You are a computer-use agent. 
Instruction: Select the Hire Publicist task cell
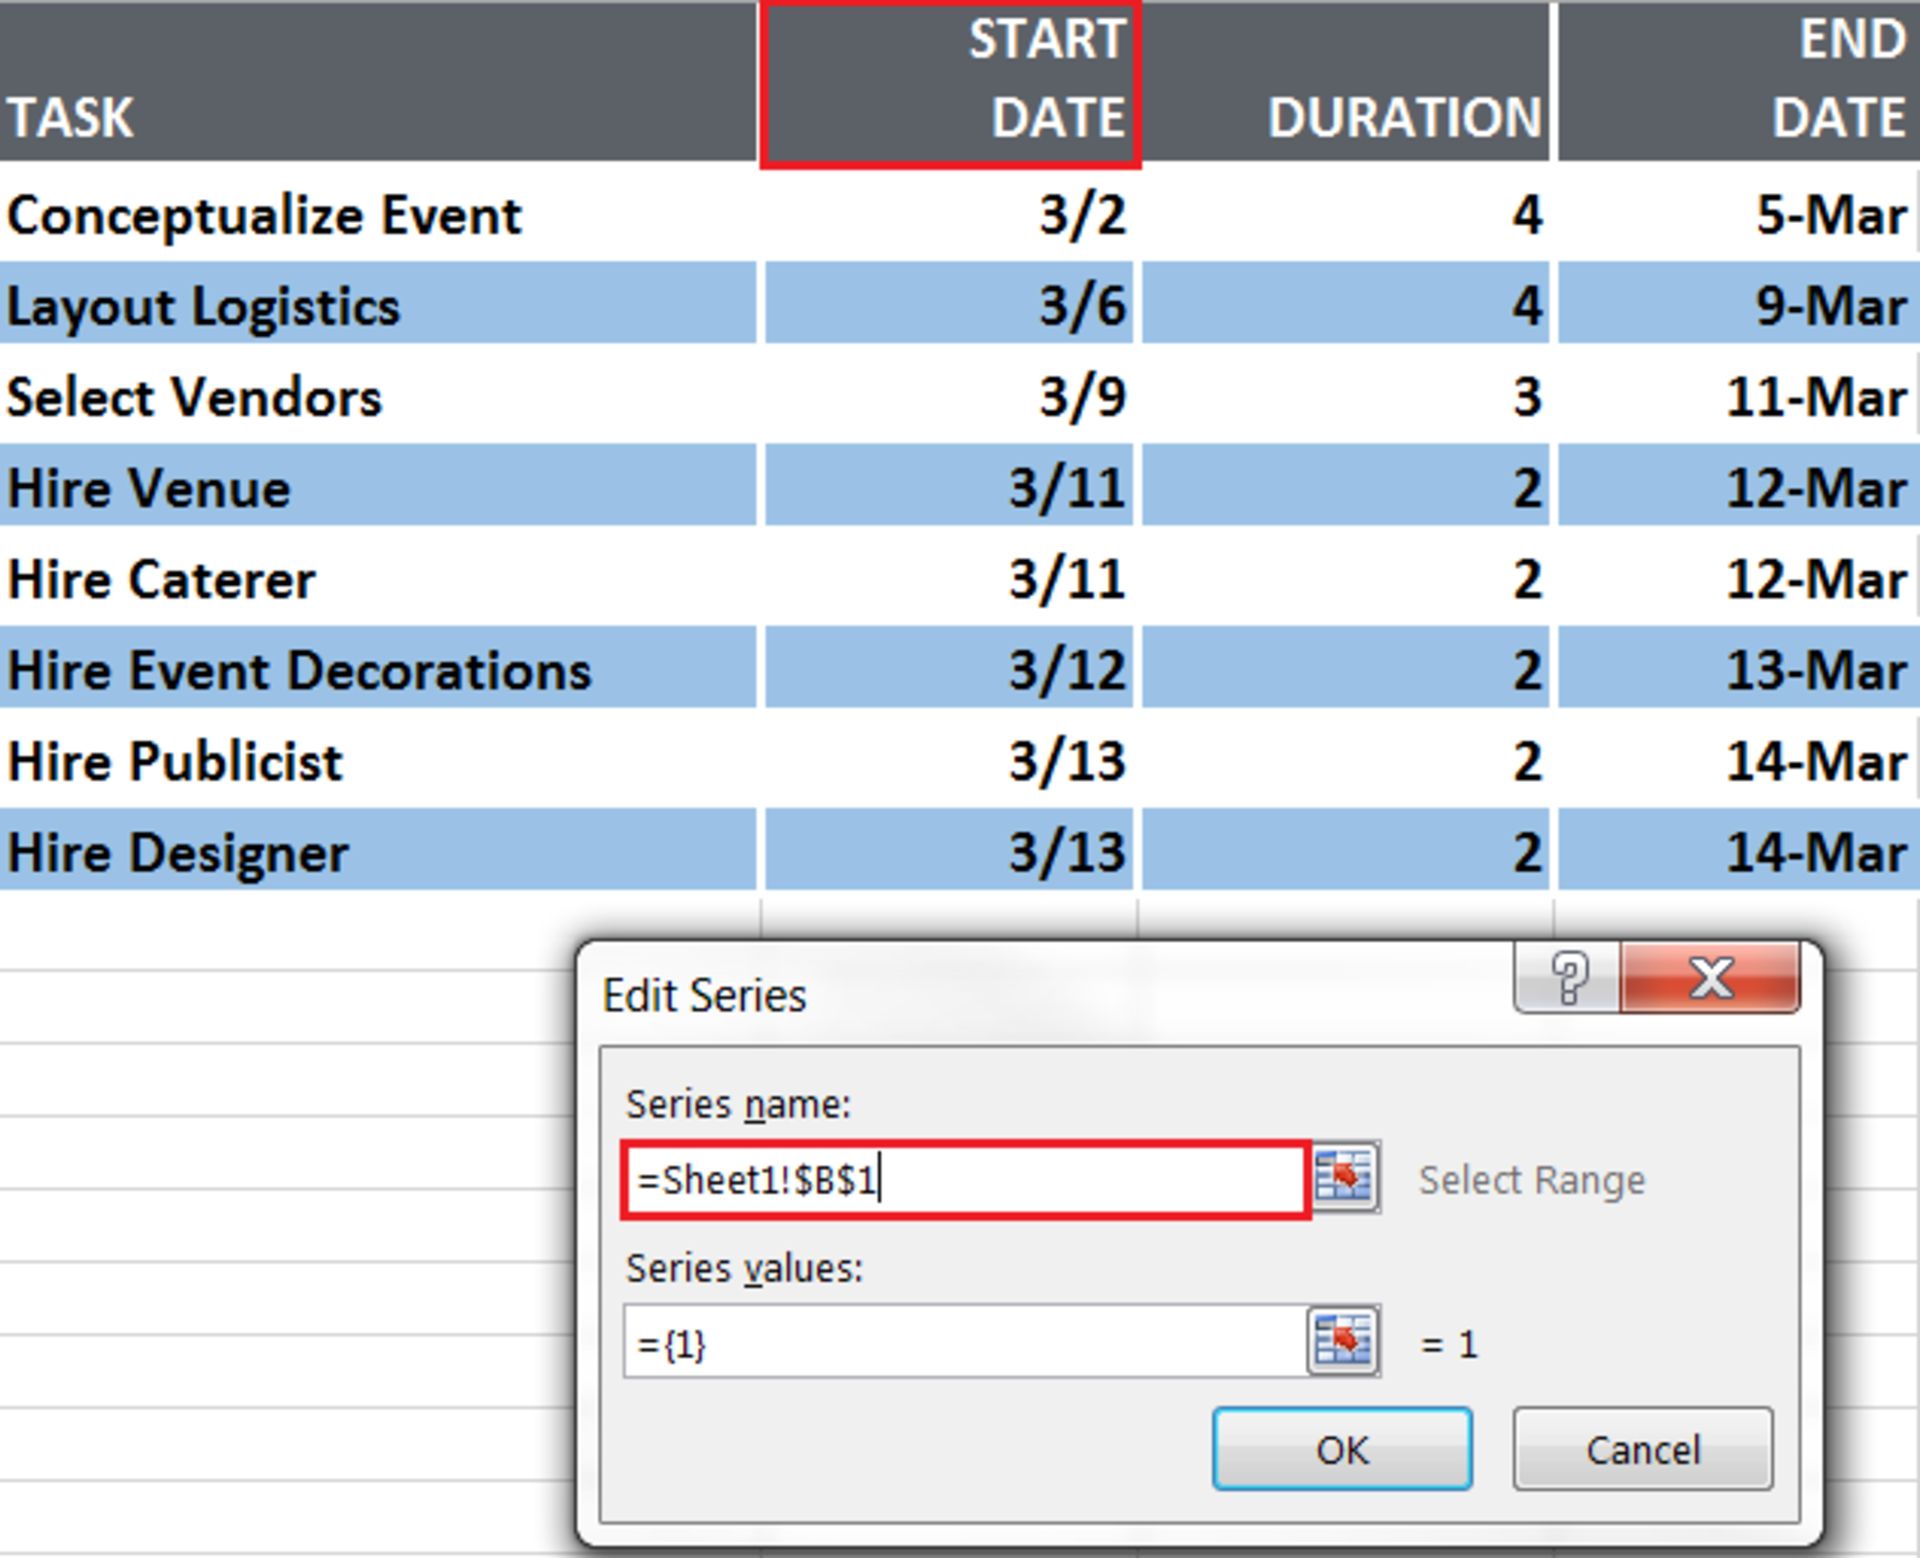(378, 761)
